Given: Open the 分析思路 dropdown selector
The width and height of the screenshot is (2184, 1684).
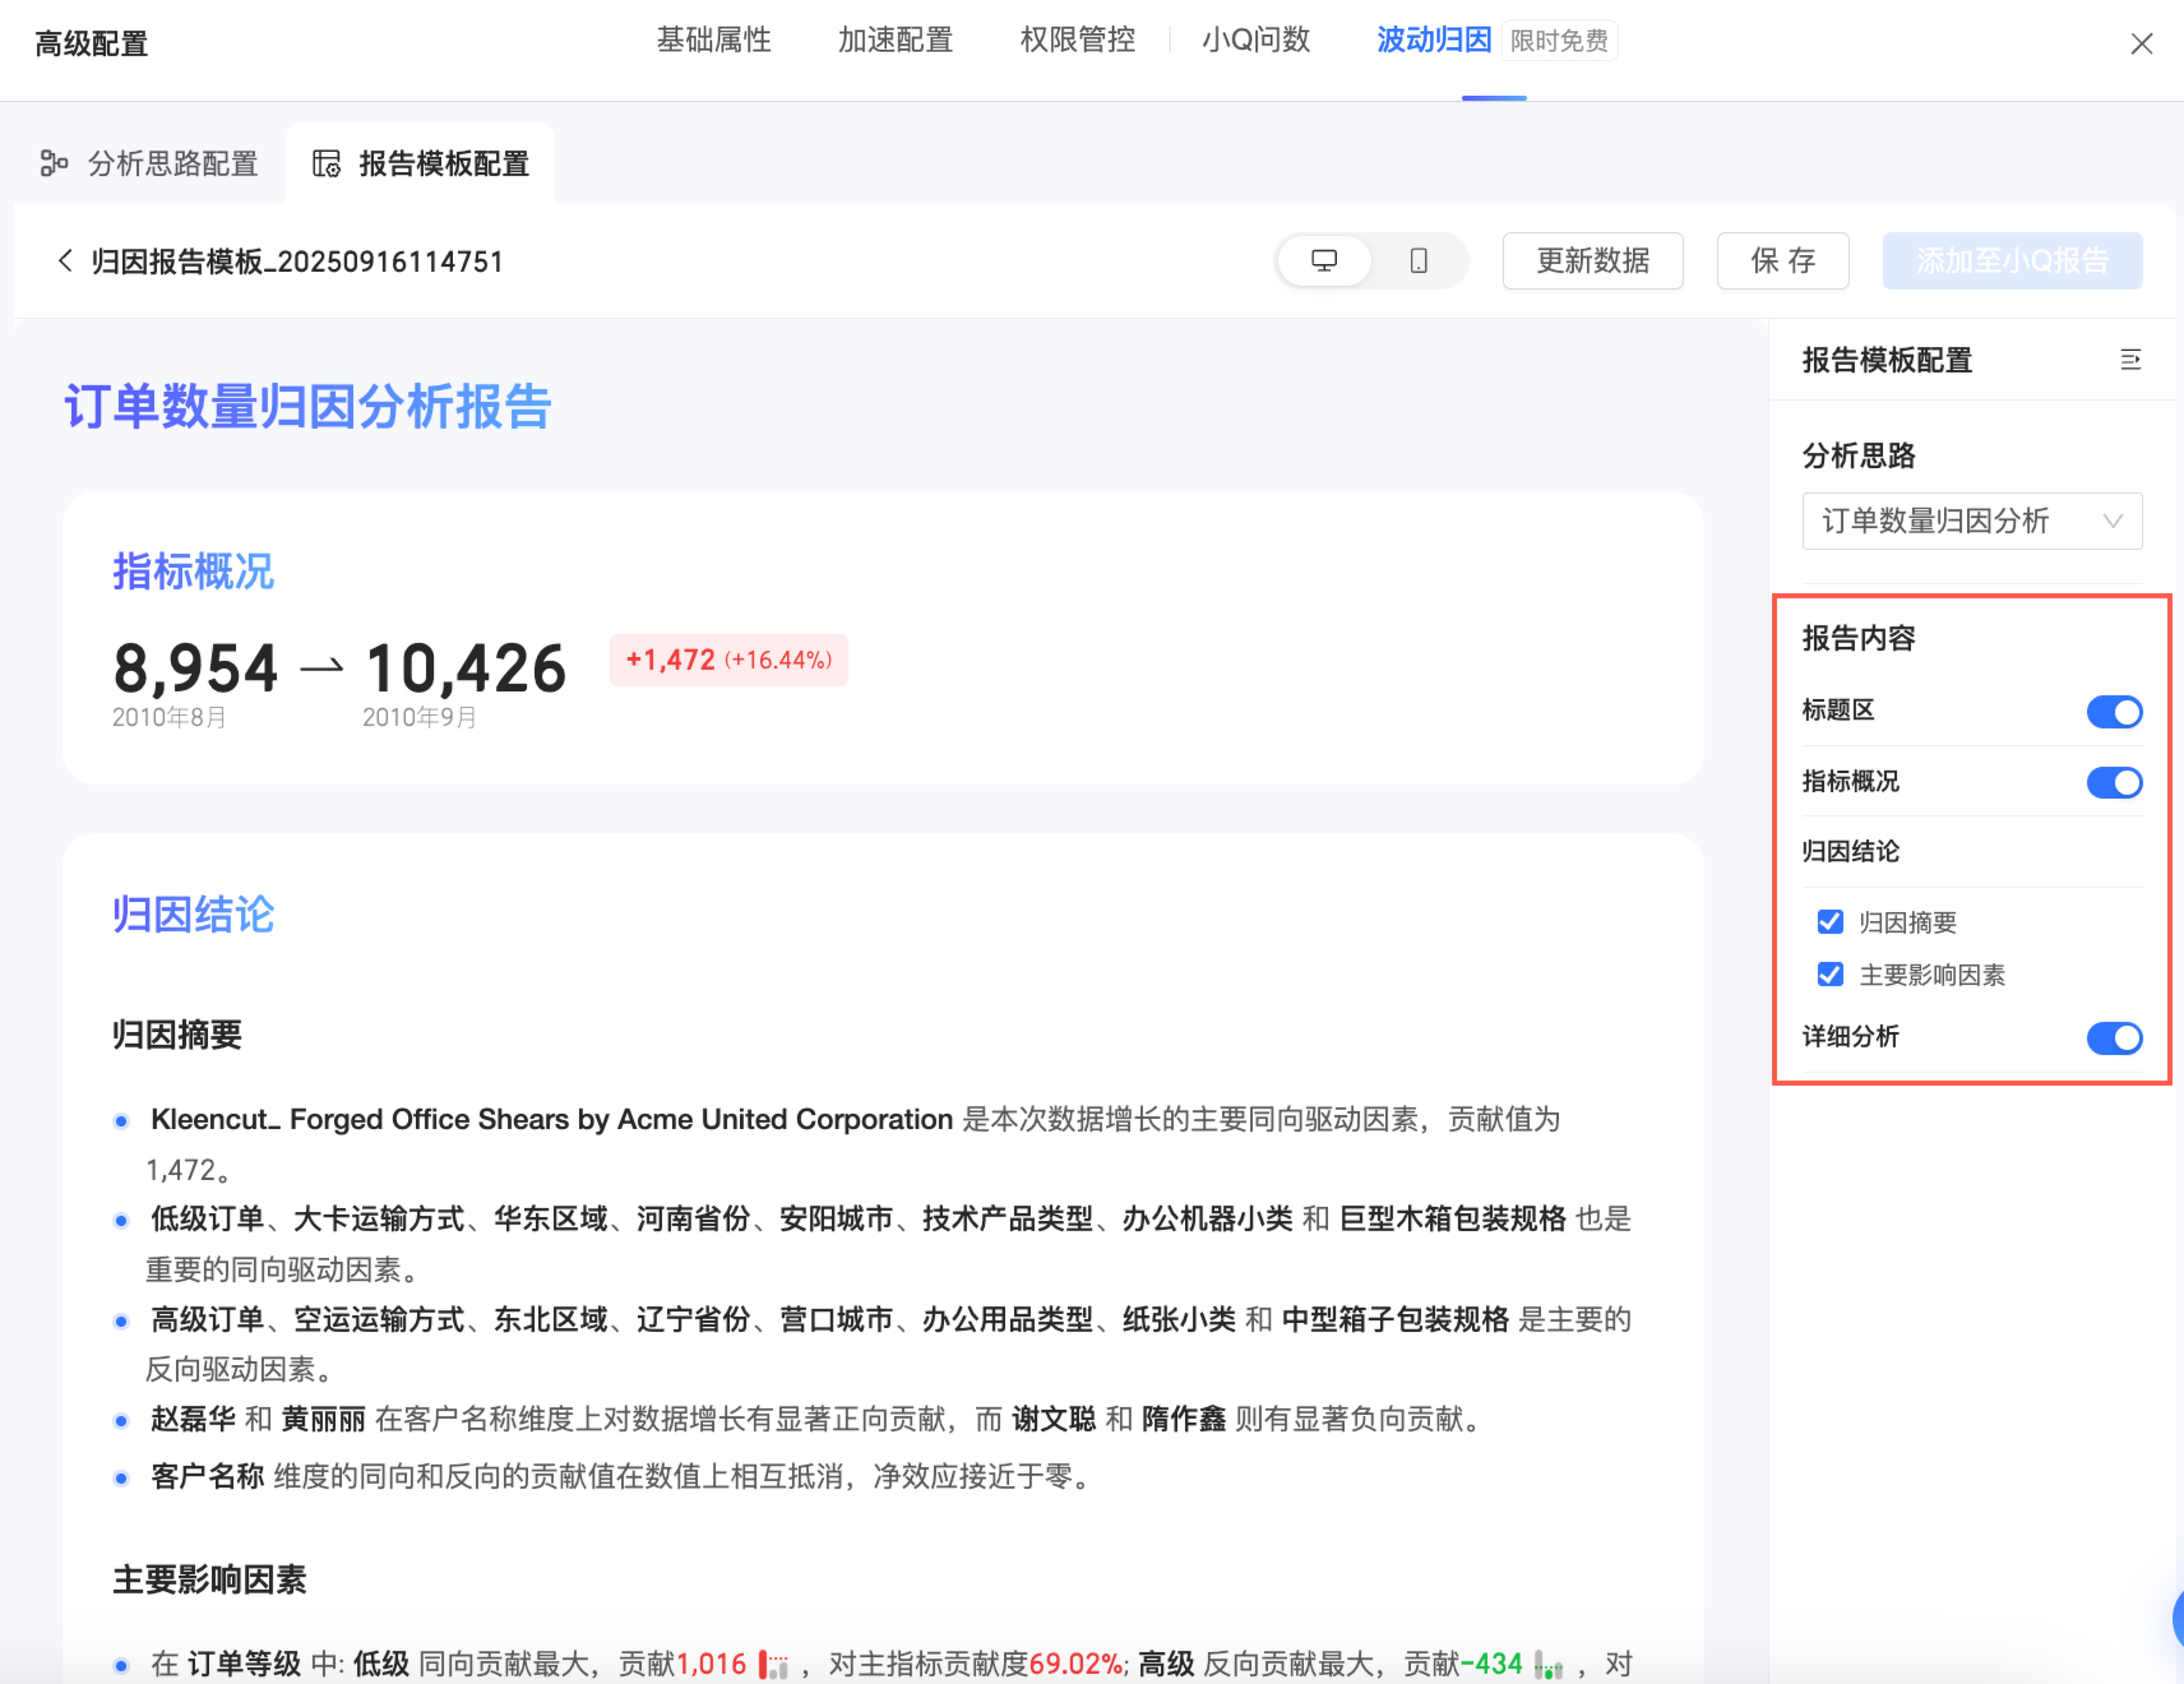Looking at the screenshot, I should coord(1971,521).
